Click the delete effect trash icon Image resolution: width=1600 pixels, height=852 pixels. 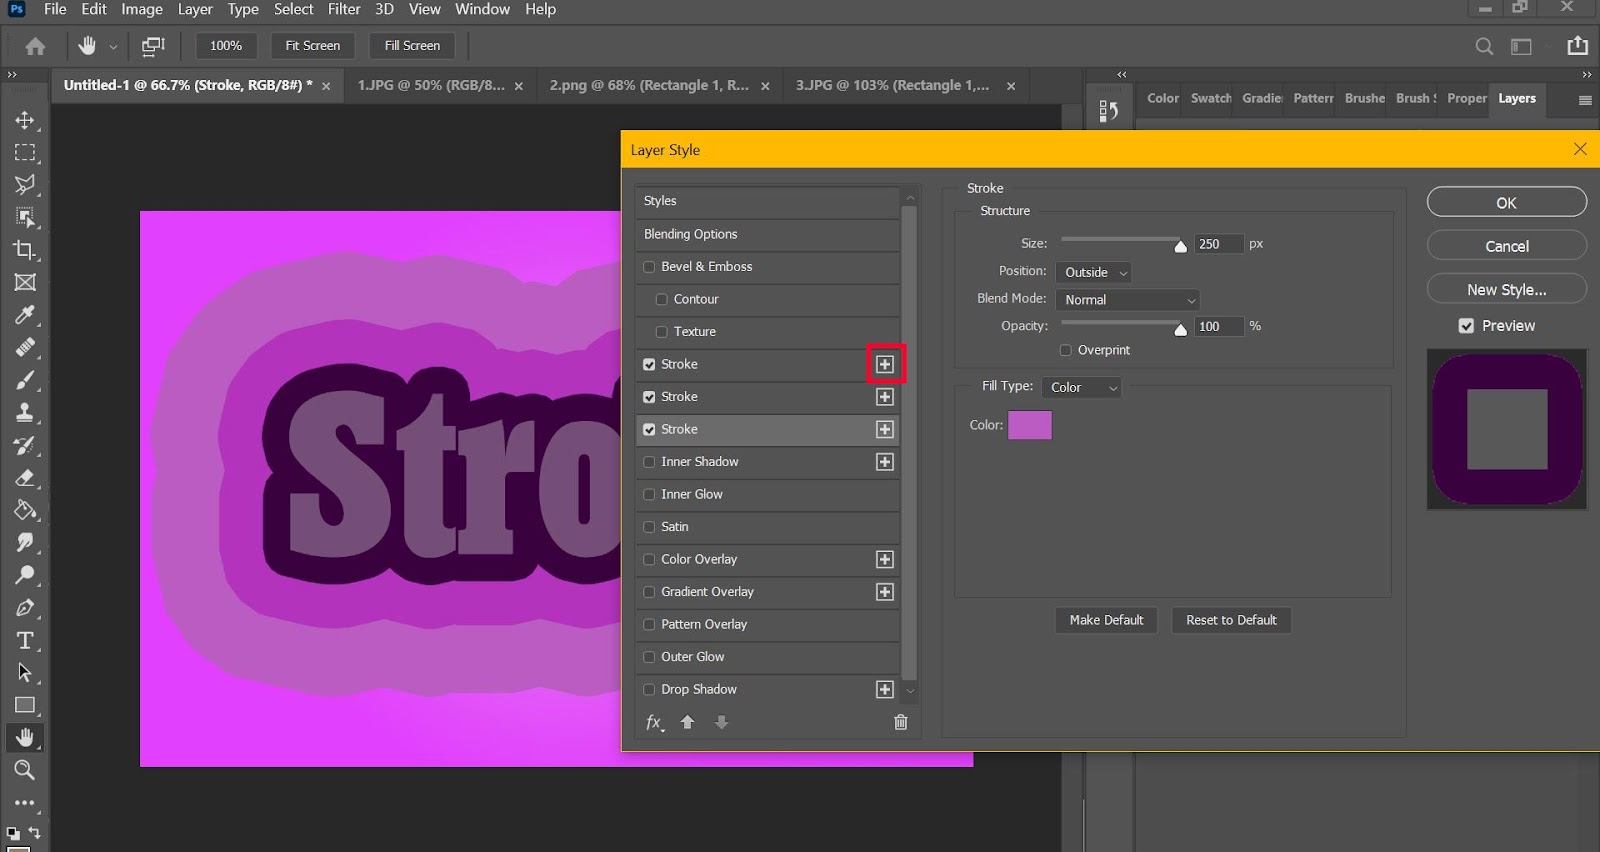[900, 722]
